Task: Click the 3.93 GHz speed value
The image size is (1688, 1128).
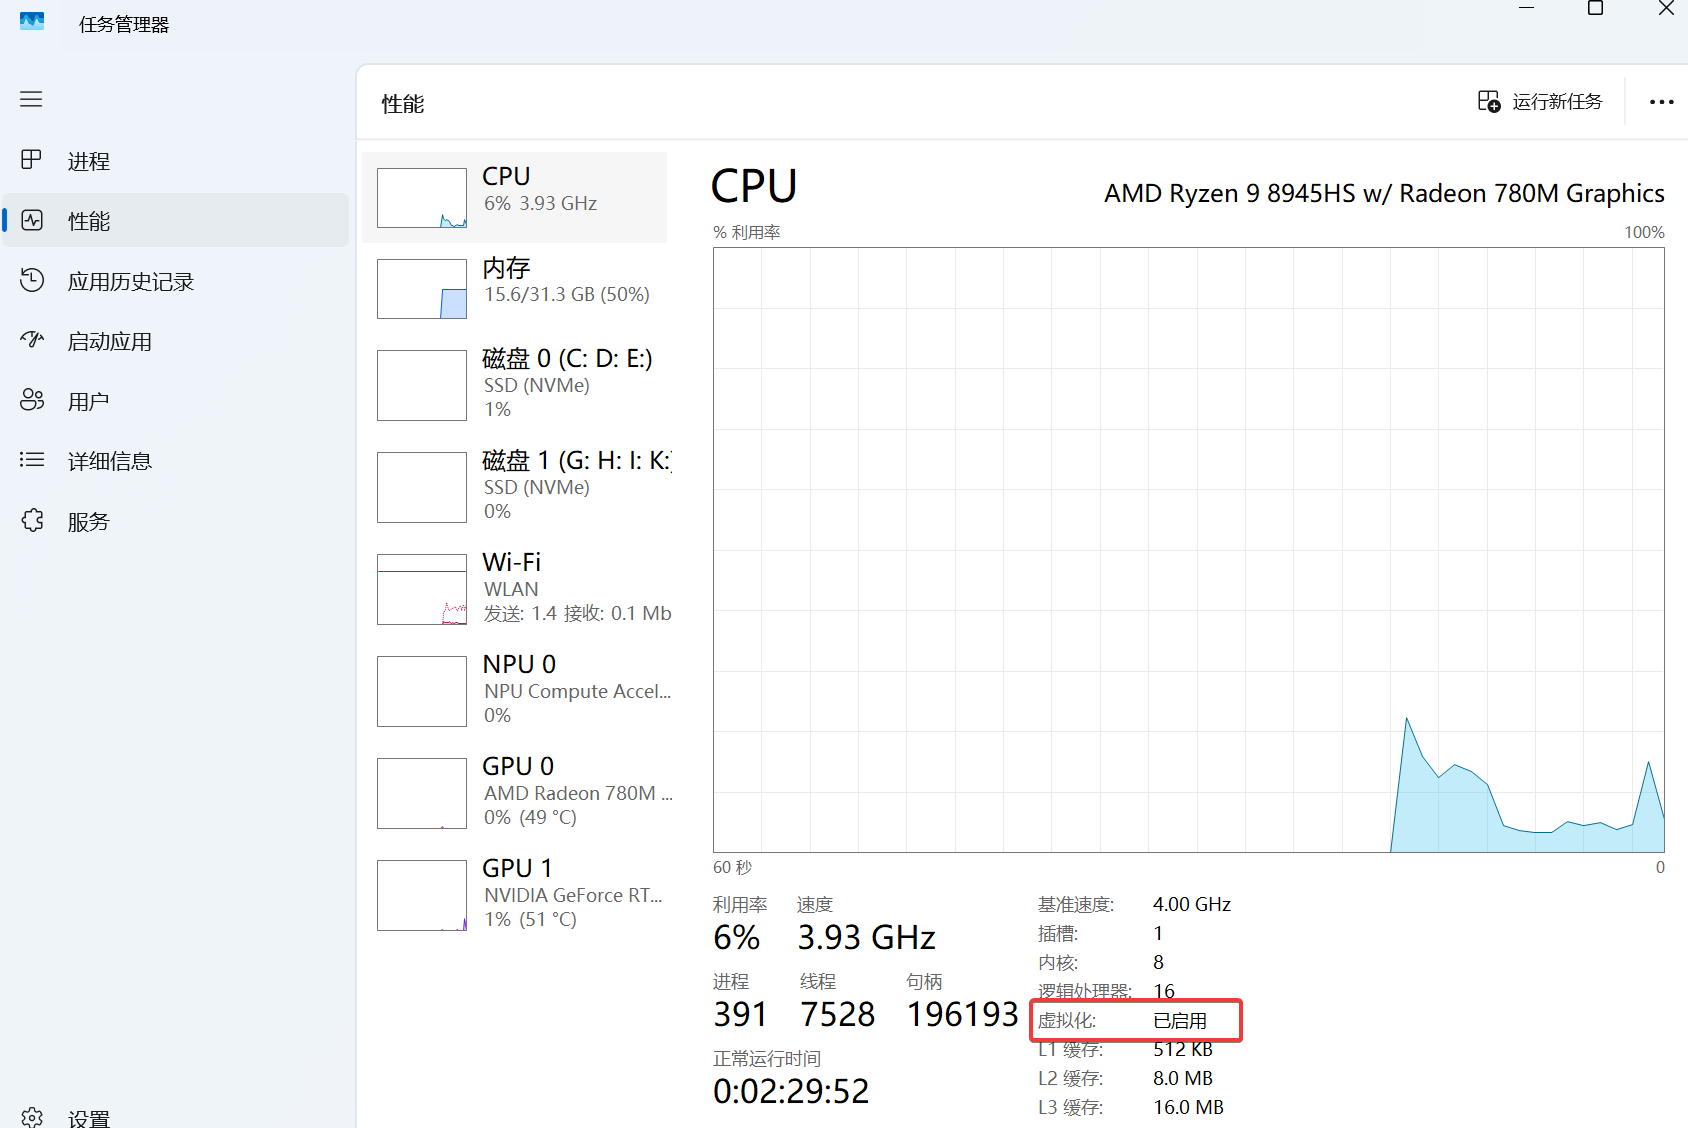Action: (866, 937)
